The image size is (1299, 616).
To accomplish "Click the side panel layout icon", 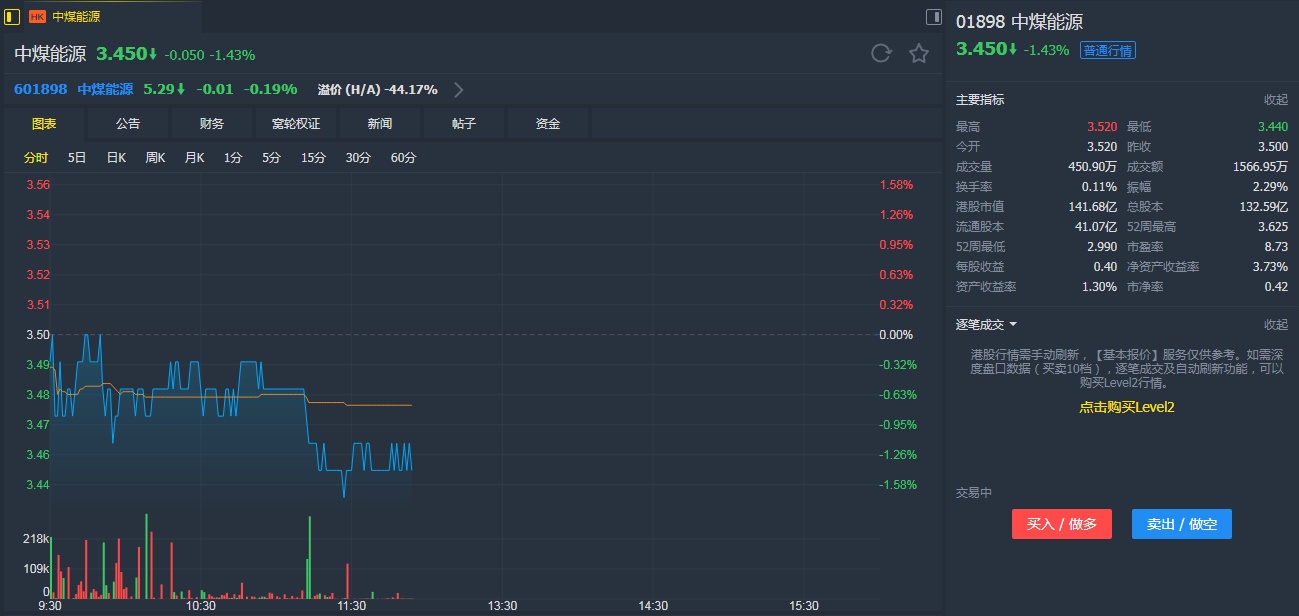I will pos(933,16).
